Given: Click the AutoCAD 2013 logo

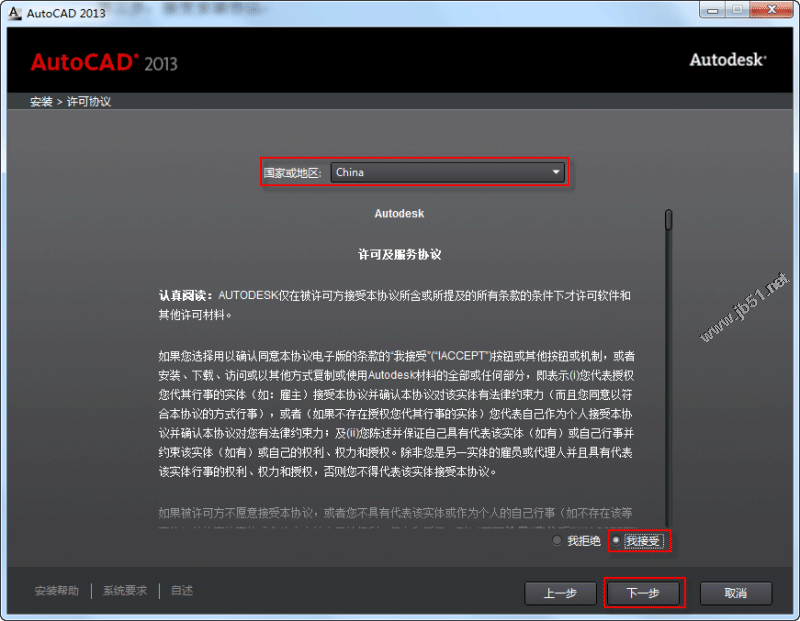Looking at the screenshot, I should (103, 62).
